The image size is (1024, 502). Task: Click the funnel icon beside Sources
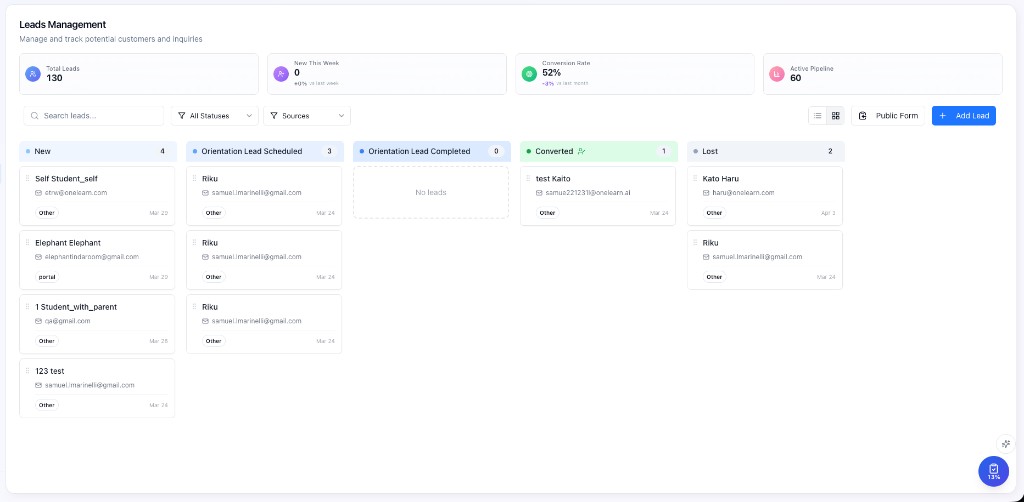pyautogui.click(x=274, y=116)
